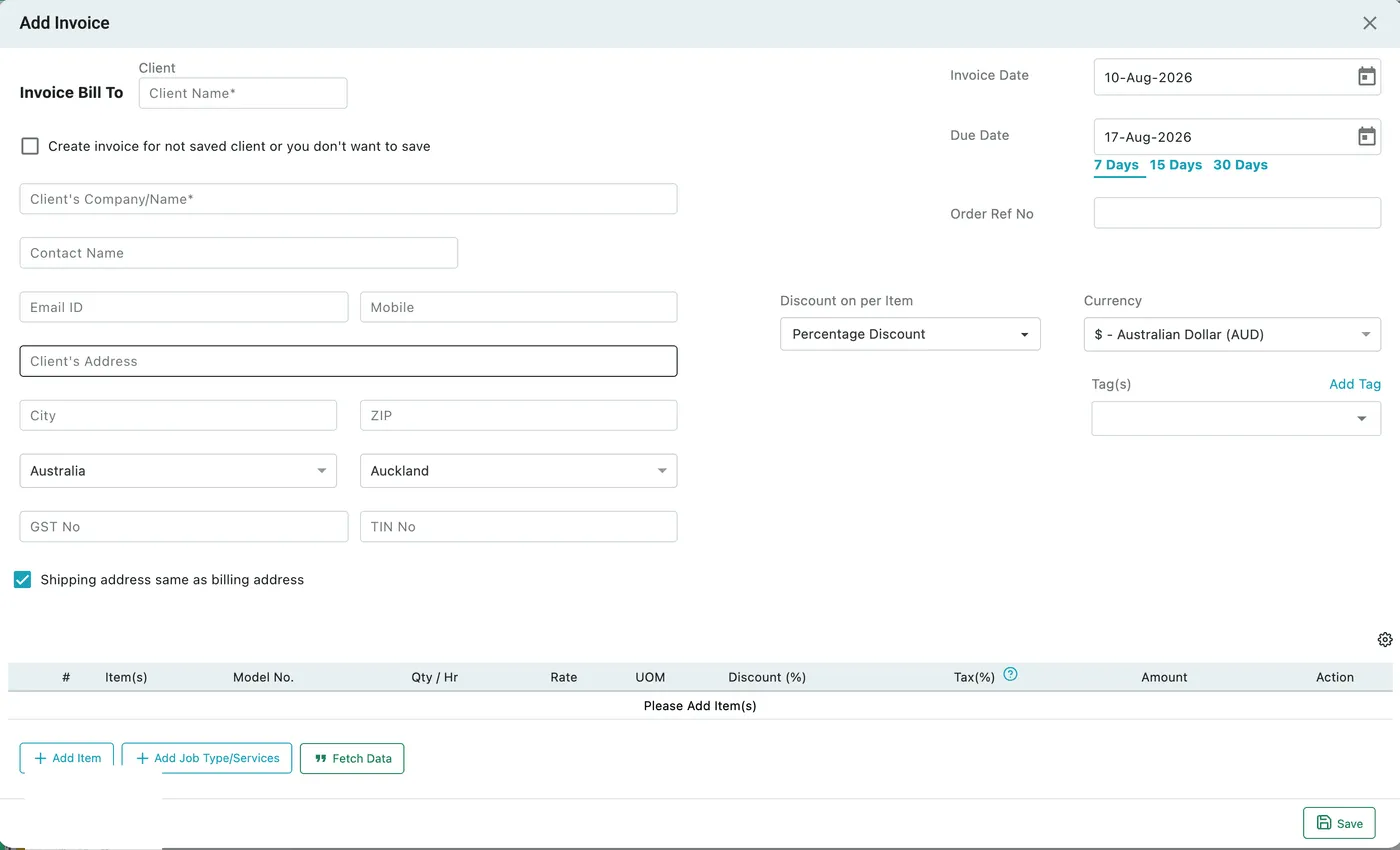The height and width of the screenshot is (850, 1400).
Task: Focus the Client's Address field
Action: coord(348,361)
